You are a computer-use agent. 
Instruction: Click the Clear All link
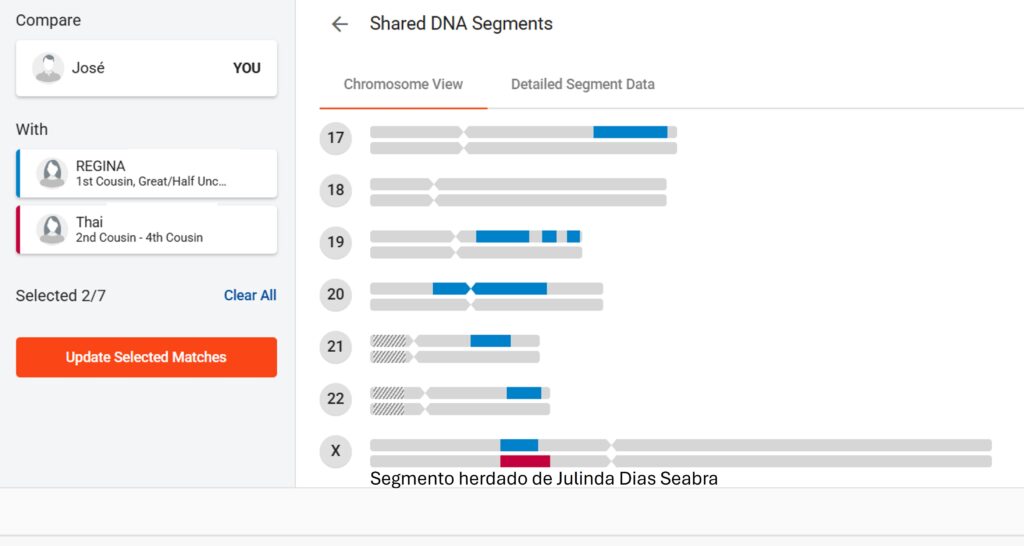(x=250, y=295)
